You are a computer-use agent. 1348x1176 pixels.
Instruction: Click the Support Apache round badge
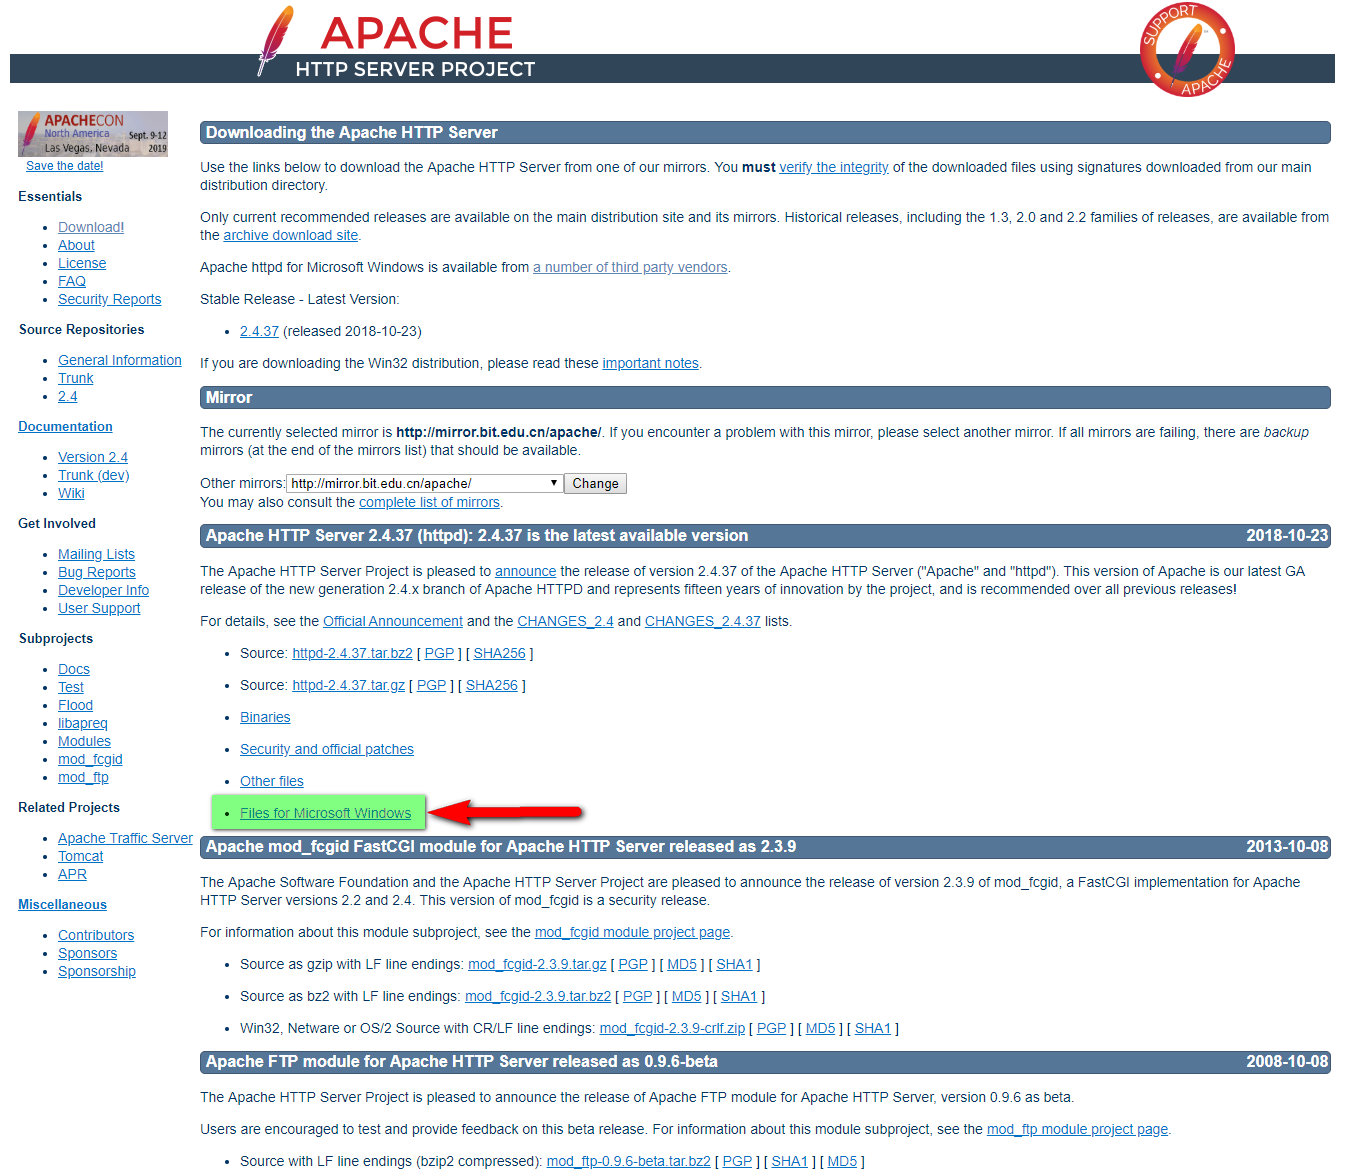point(1187,50)
